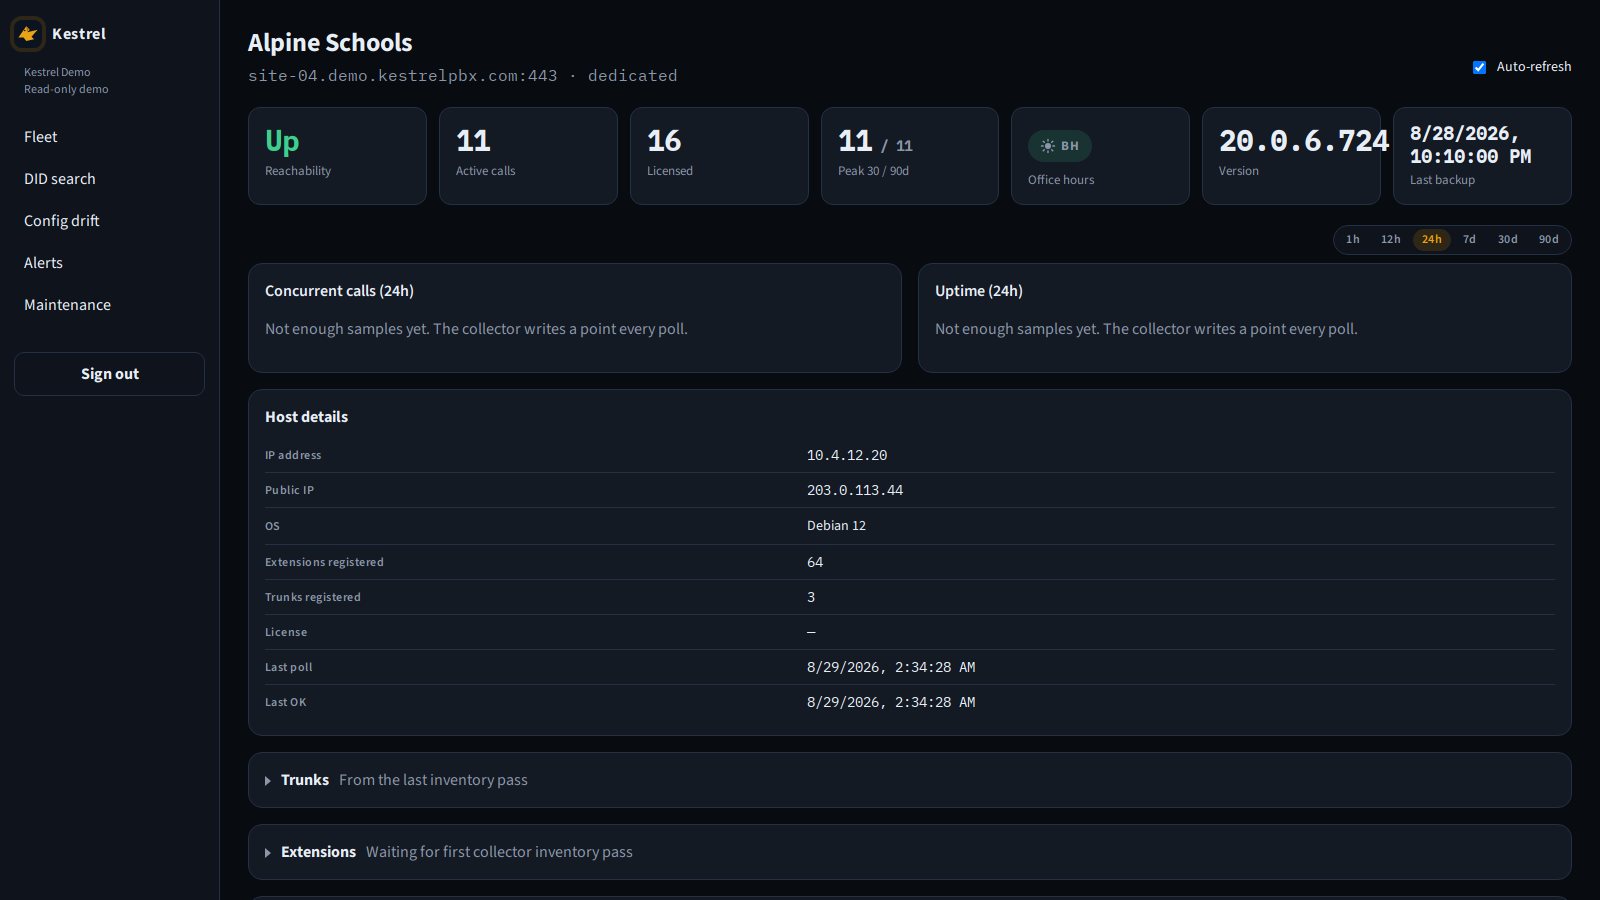Click the Last poll timestamp value
Viewport: 1600px width, 900px height.
891,667
